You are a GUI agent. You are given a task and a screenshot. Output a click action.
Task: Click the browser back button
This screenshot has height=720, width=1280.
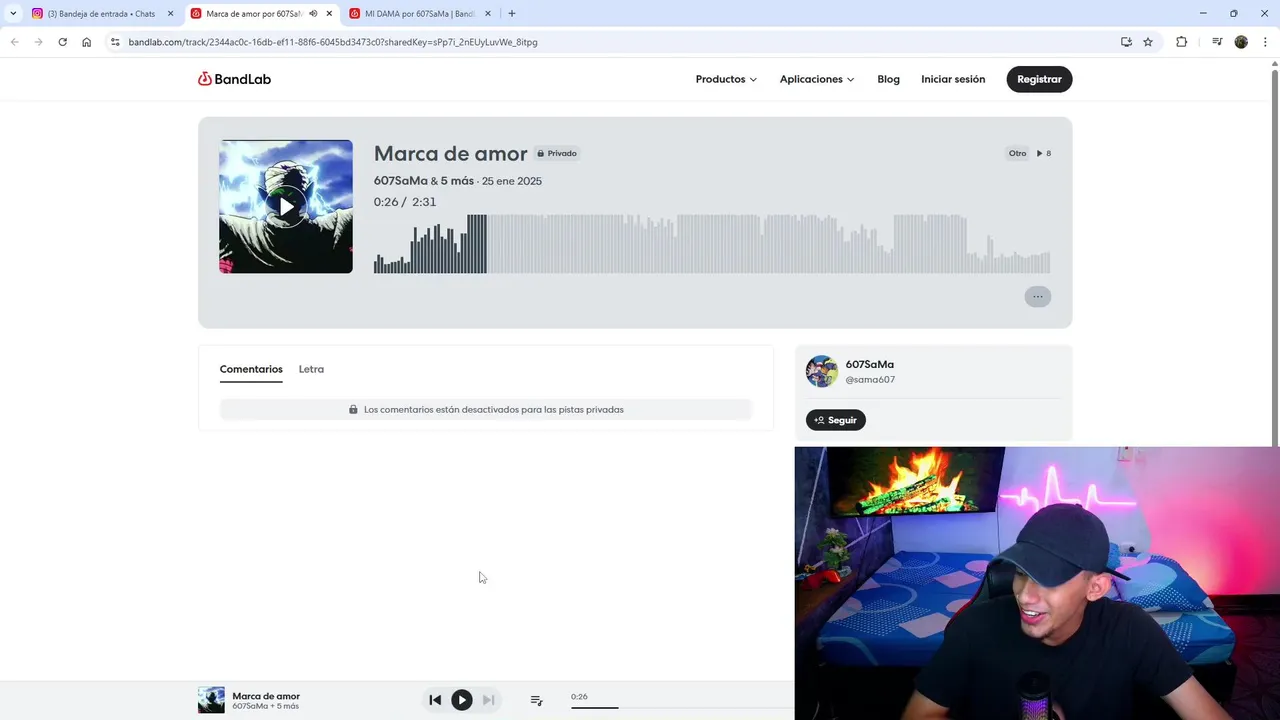(14, 42)
